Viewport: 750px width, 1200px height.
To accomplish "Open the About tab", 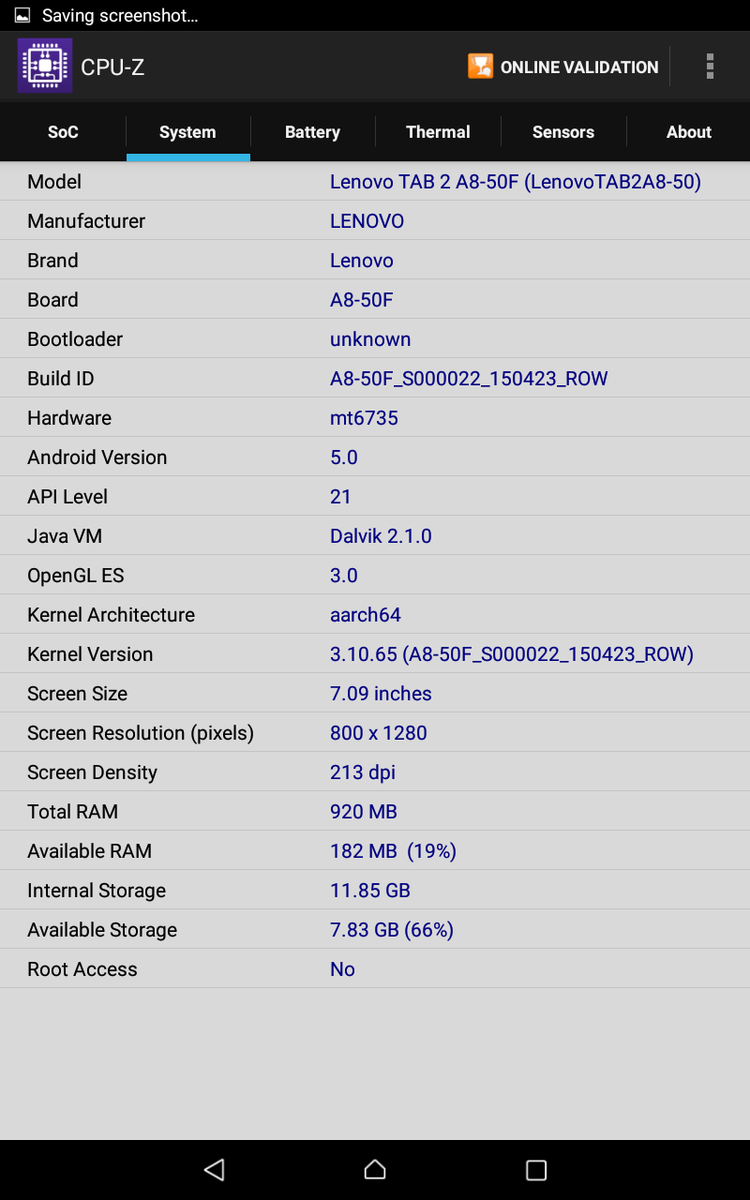I will pyautogui.click(x=689, y=132).
